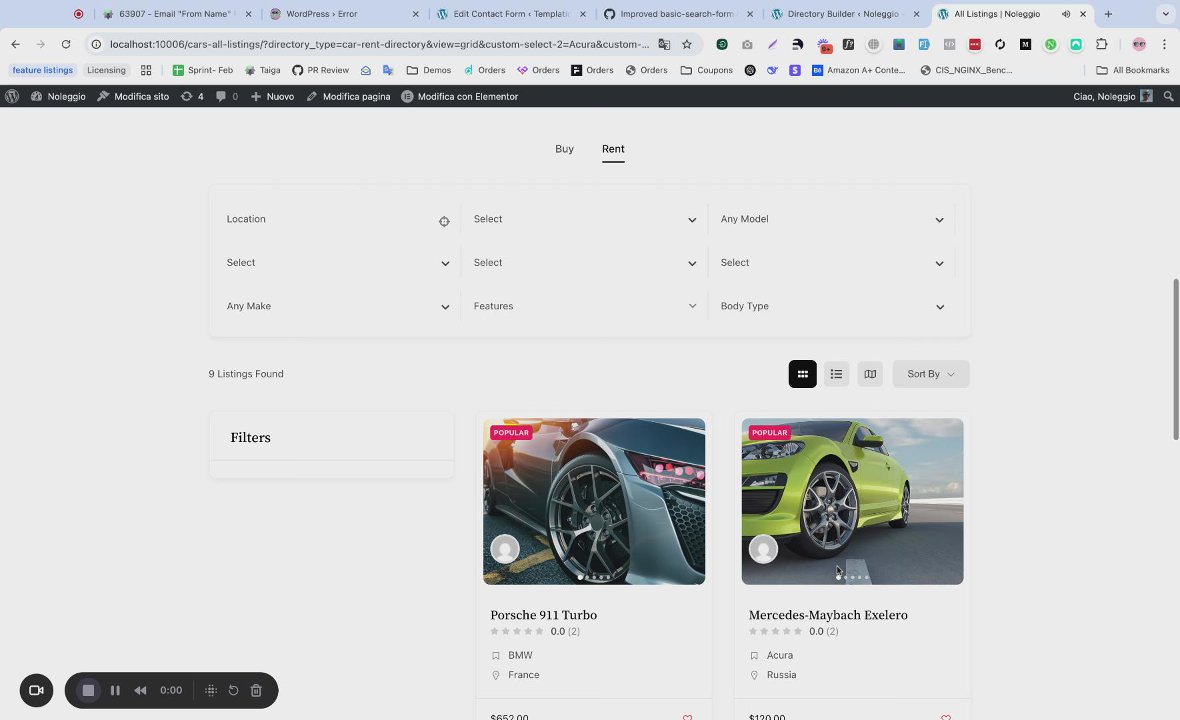The width and height of the screenshot is (1180, 720).
Task: Switch to Edit Contact Form browser tab
Action: (512, 14)
